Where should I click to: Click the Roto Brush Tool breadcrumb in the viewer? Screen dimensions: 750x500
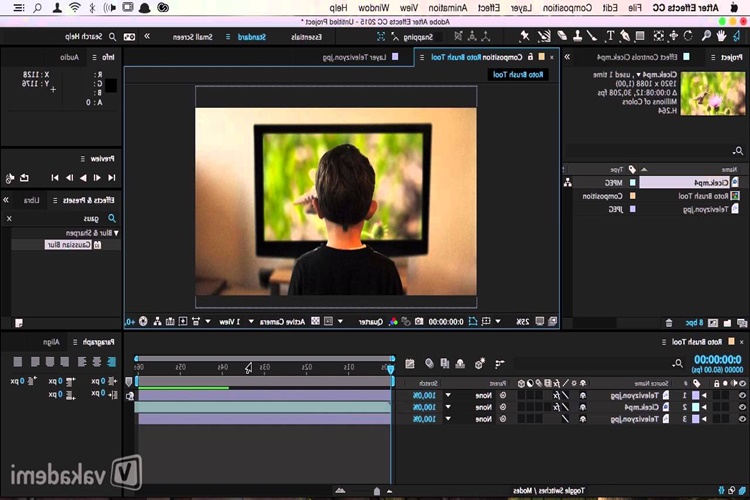tap(518, 75)
